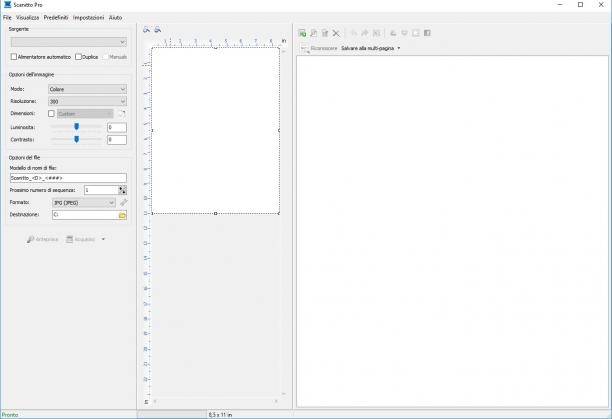Click the Sorgente group label
The width and height of the screenshot is (612, 419).
pyautogui.click(x=19, y=29)
